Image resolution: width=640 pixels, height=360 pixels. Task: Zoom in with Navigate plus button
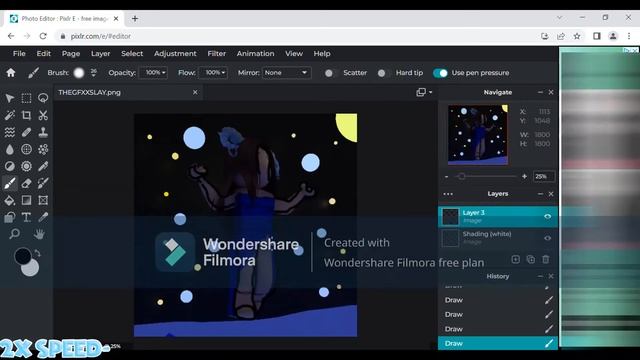tap(524, 176)
